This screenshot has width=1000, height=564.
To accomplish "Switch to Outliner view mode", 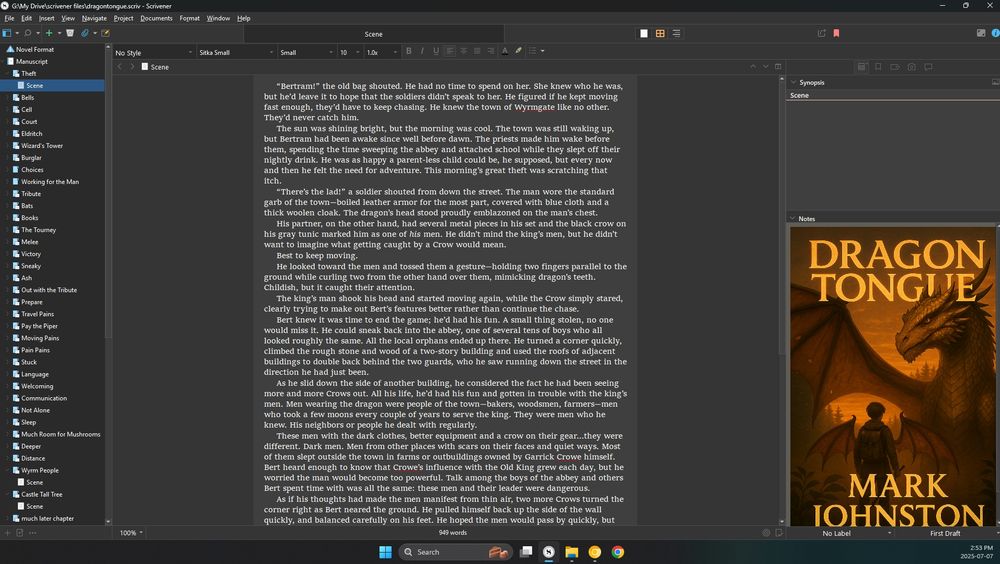I will coord(676,34).
